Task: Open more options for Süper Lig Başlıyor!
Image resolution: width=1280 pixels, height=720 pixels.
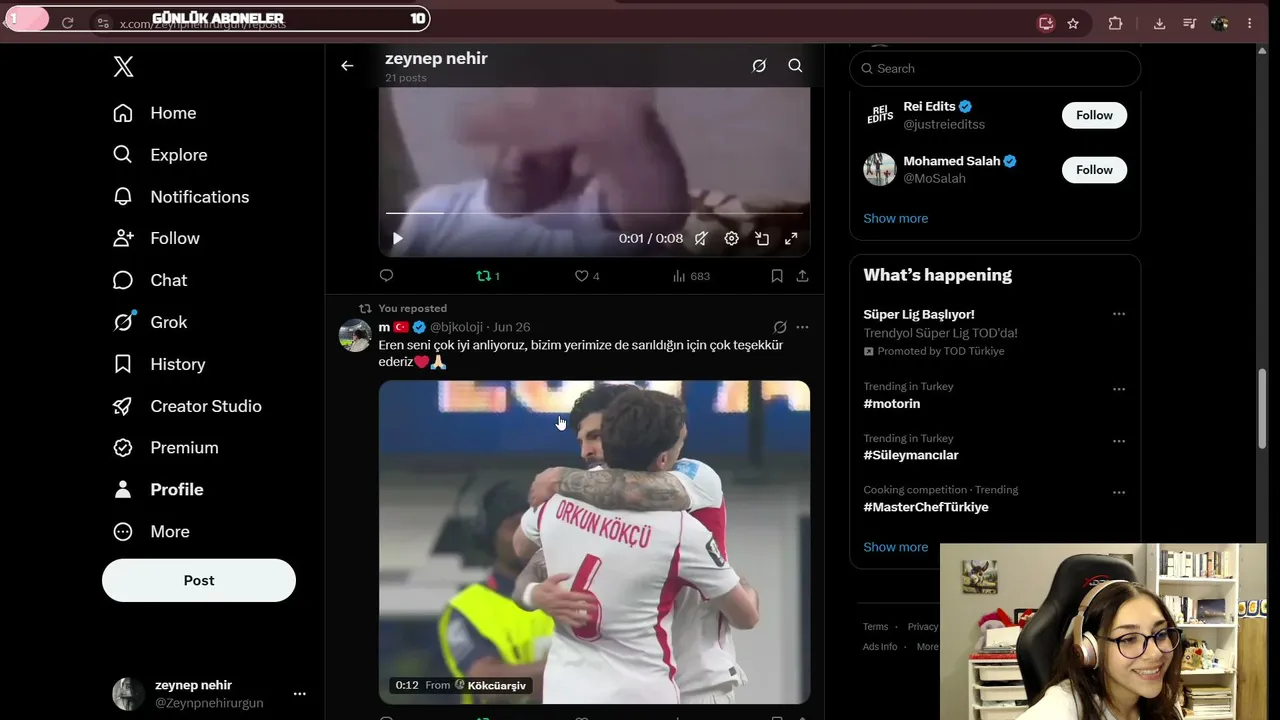Action: click(1119, 314)
